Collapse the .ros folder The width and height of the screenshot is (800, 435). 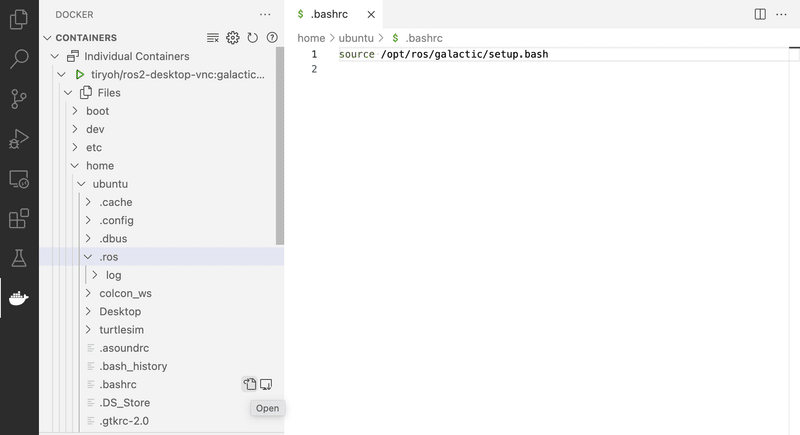point(88,257)
